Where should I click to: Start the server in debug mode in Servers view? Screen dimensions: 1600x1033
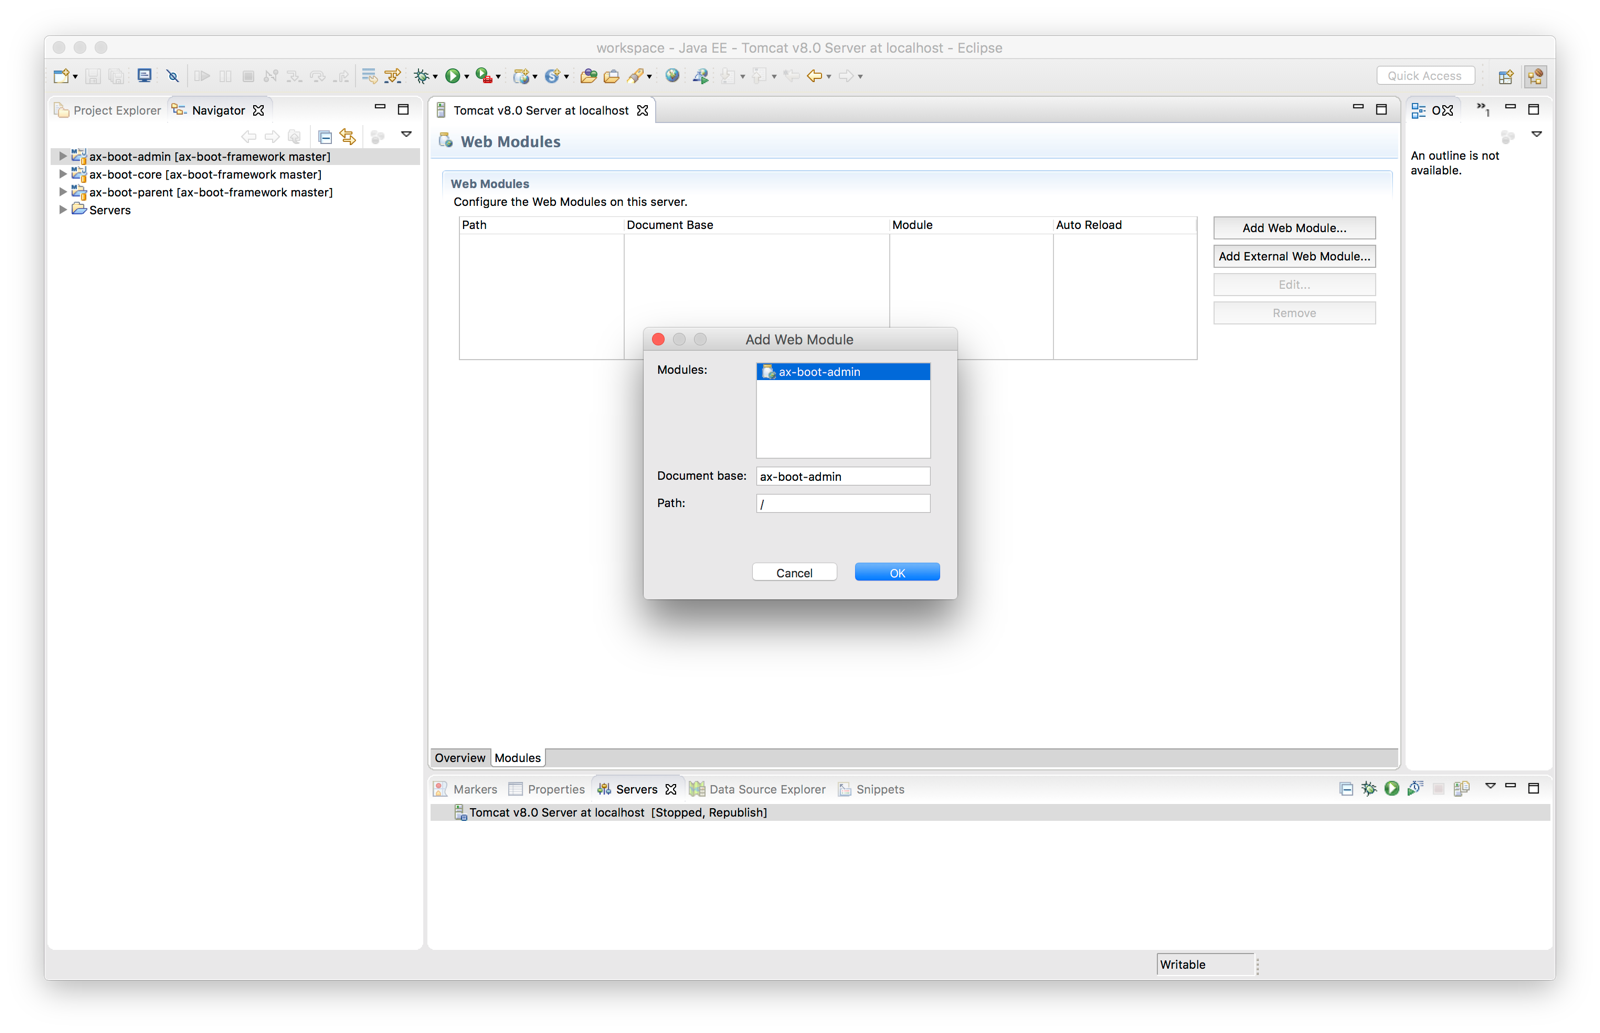coord(1369,789)
